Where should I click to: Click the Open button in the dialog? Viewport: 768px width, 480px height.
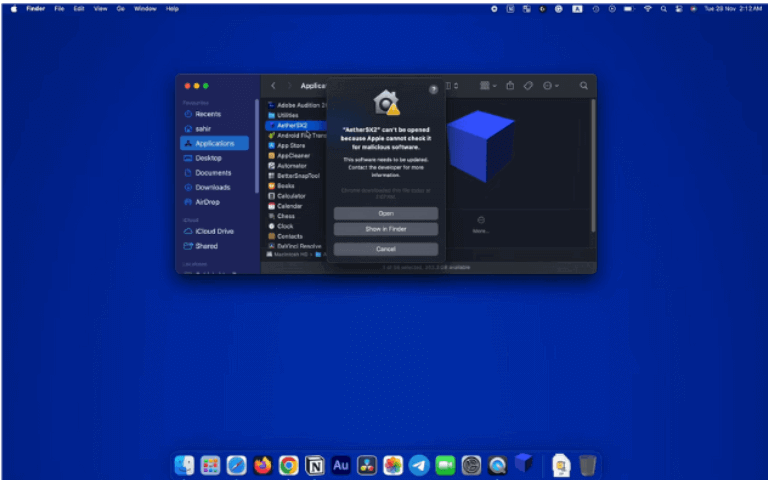coord(386,214)
